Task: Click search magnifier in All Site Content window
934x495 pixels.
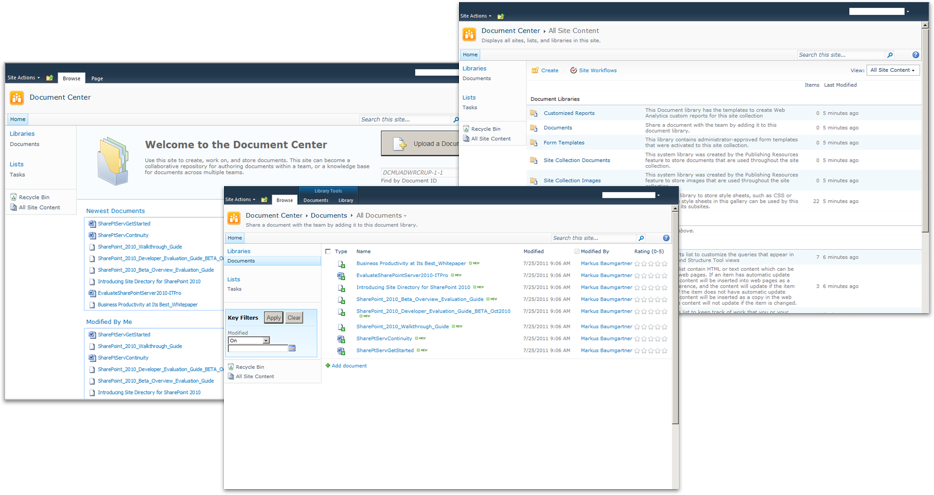Action: pos(890,55)
